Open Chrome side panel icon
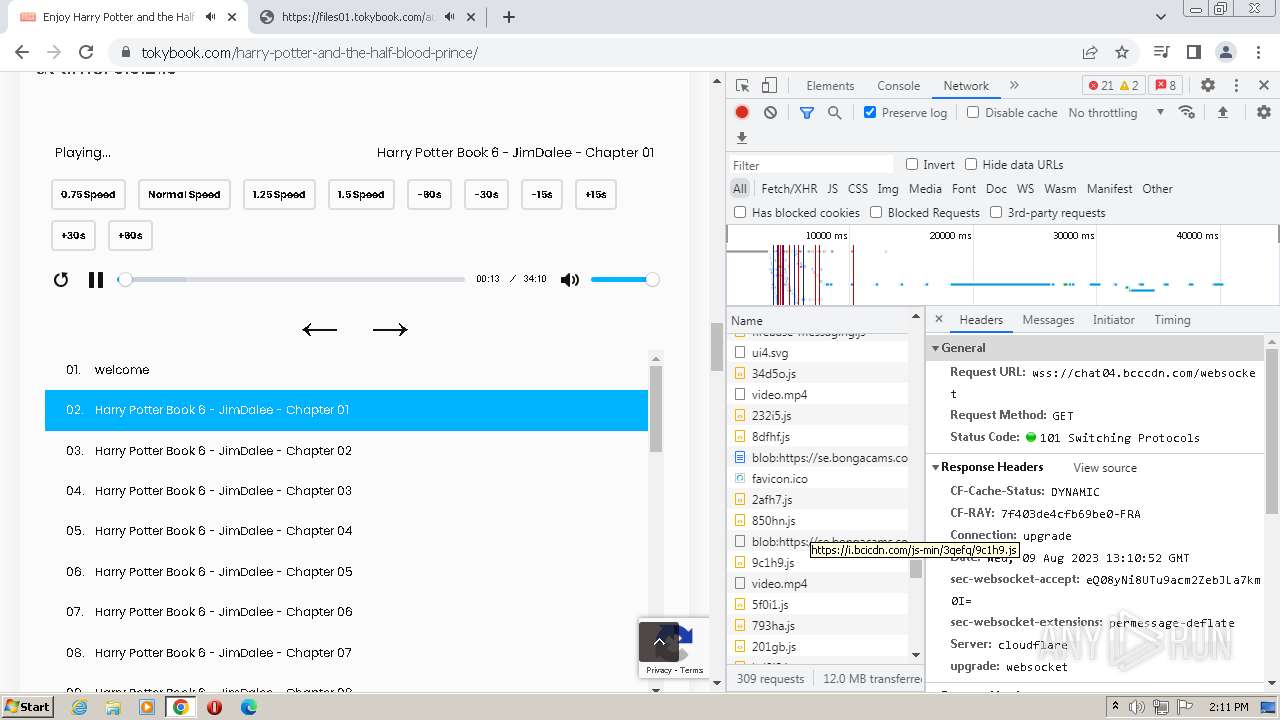This screenshot has height=720, width=1280. pos(1193,52)
